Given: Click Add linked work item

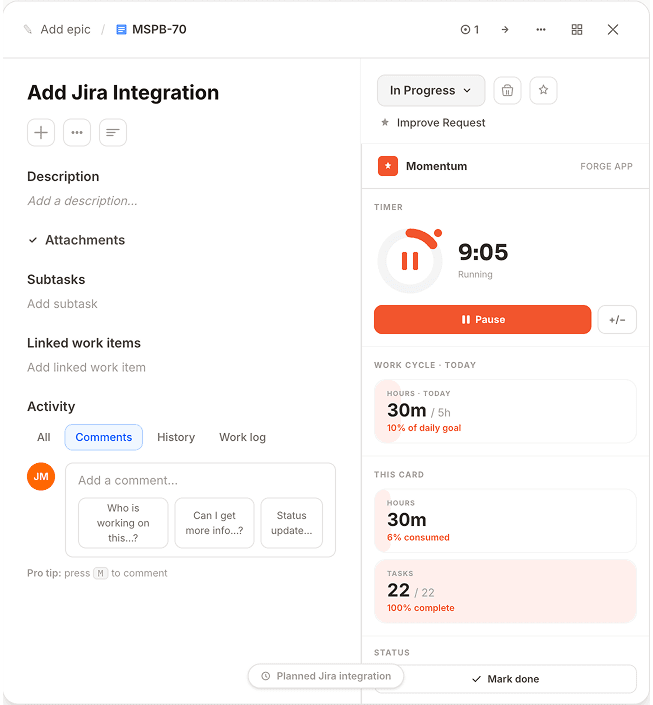Looking at the screenshot, I should 86,367.
